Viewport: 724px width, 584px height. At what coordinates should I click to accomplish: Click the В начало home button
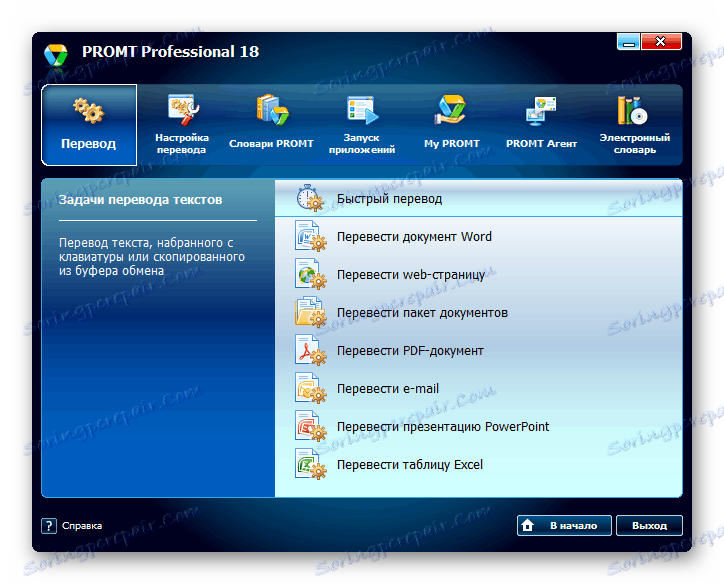tap(564, 525)
